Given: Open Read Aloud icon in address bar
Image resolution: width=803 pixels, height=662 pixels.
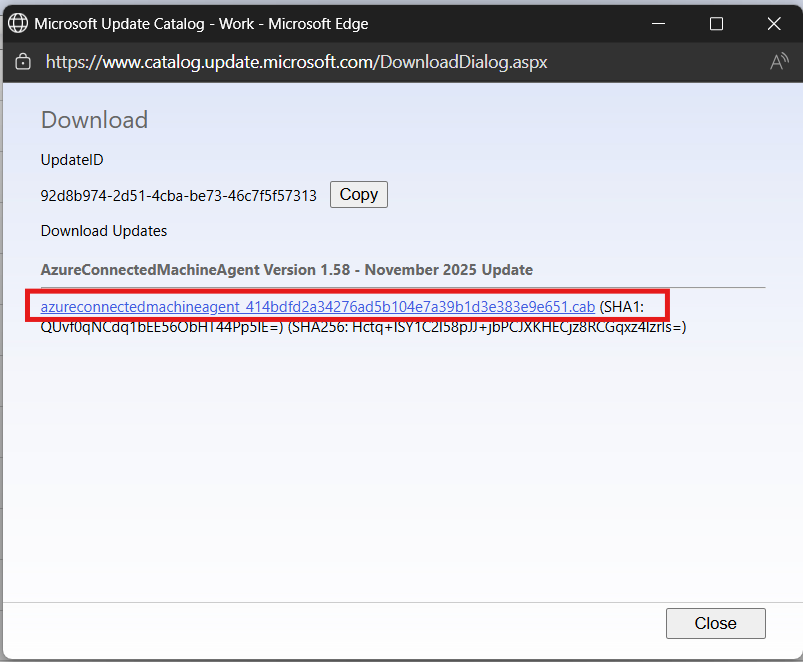Looking at the screenshot, I should click(779, 62).
